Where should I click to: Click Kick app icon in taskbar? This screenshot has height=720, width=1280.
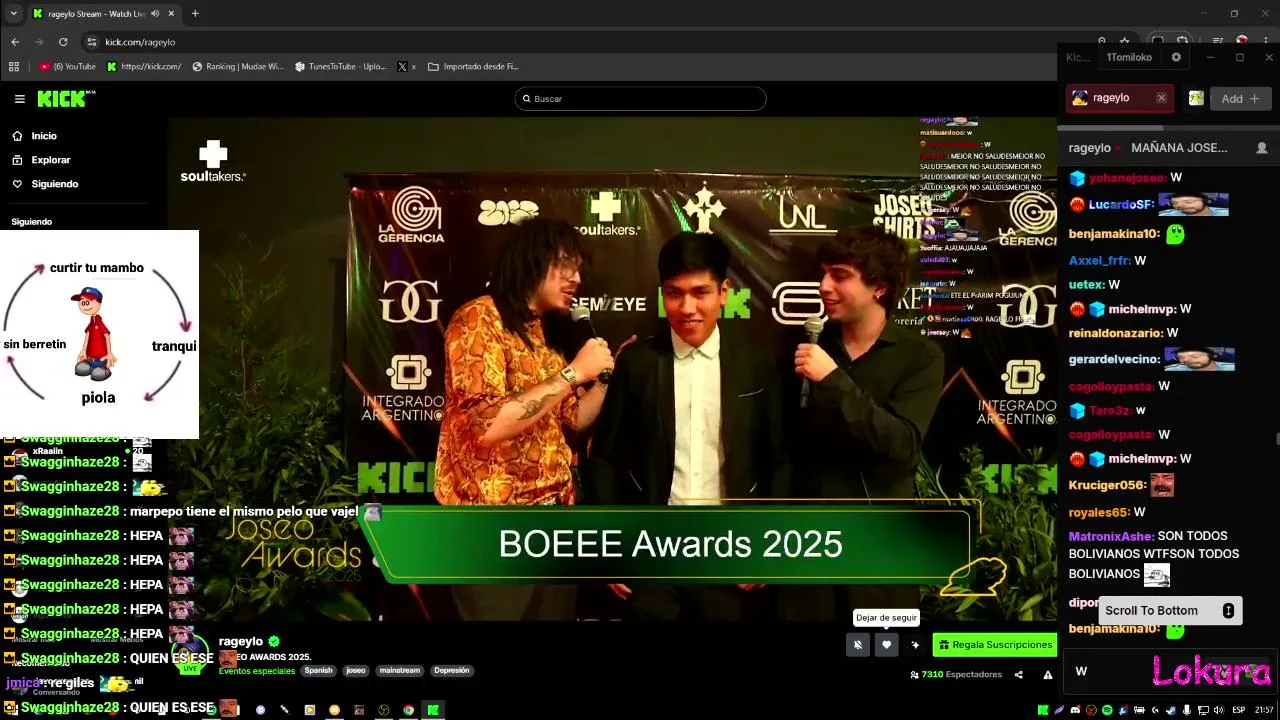click(x=433, y=710)
